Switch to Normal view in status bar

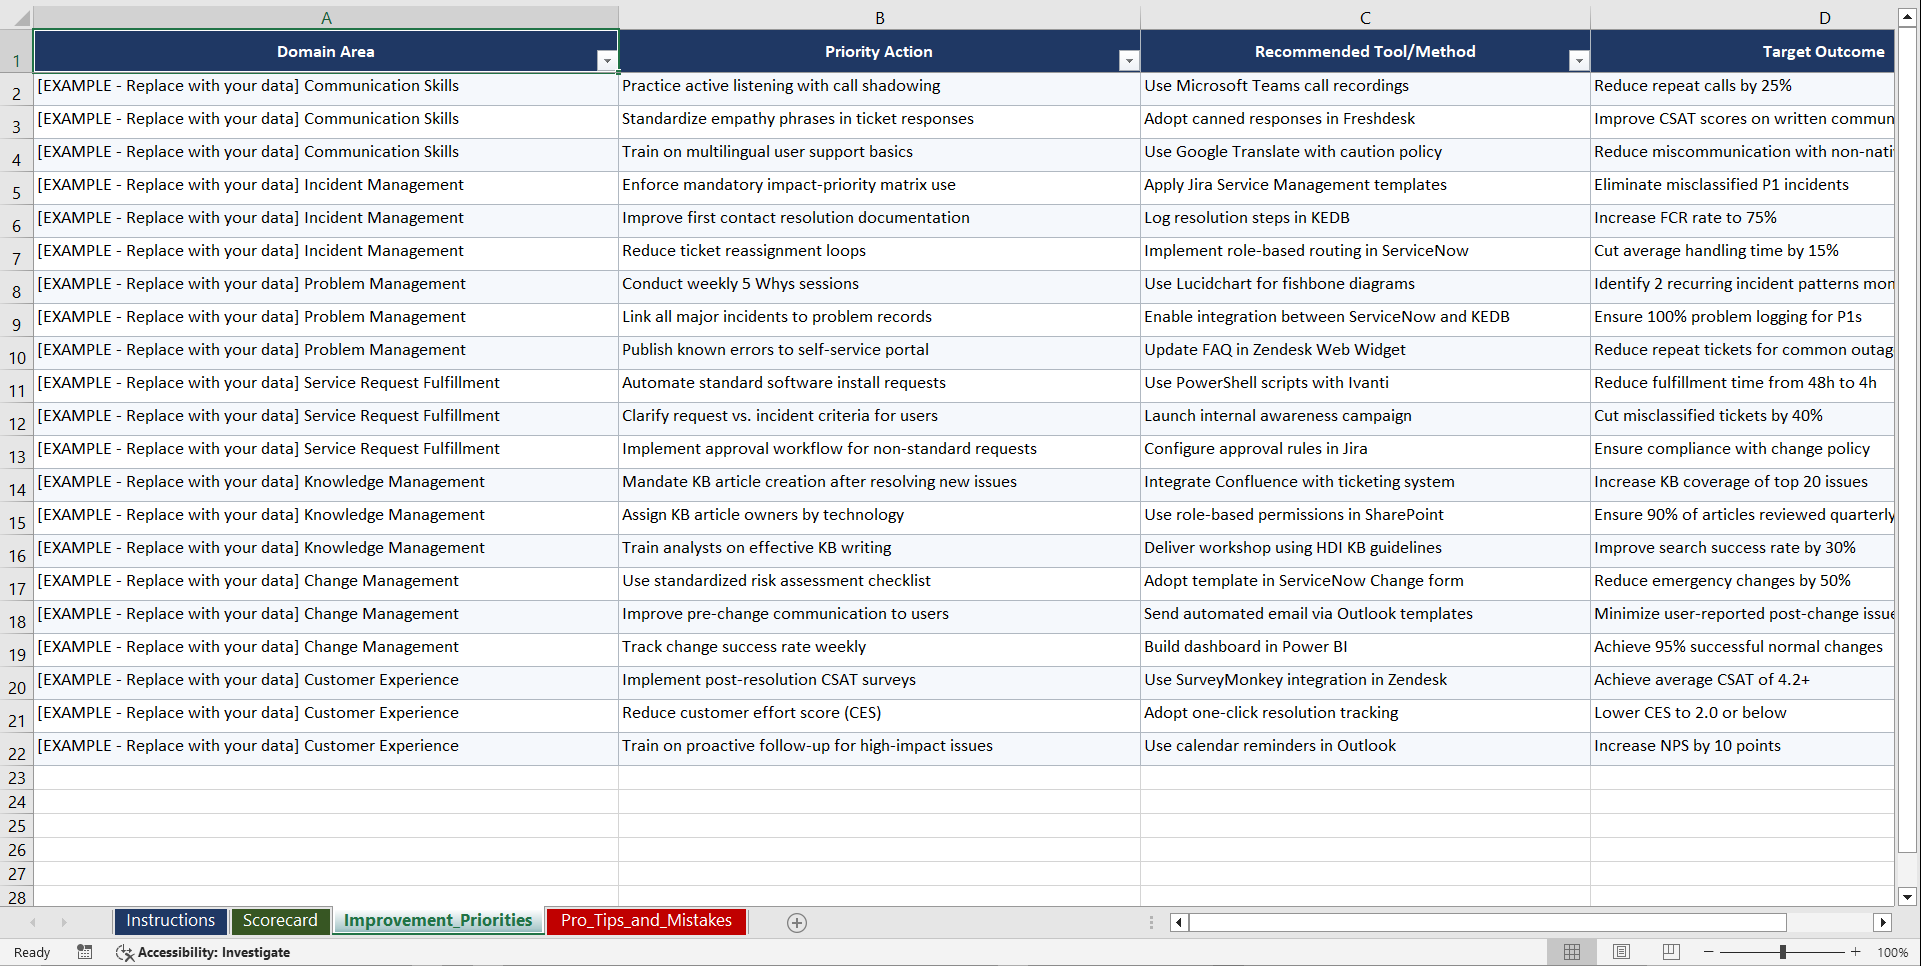1571,952
